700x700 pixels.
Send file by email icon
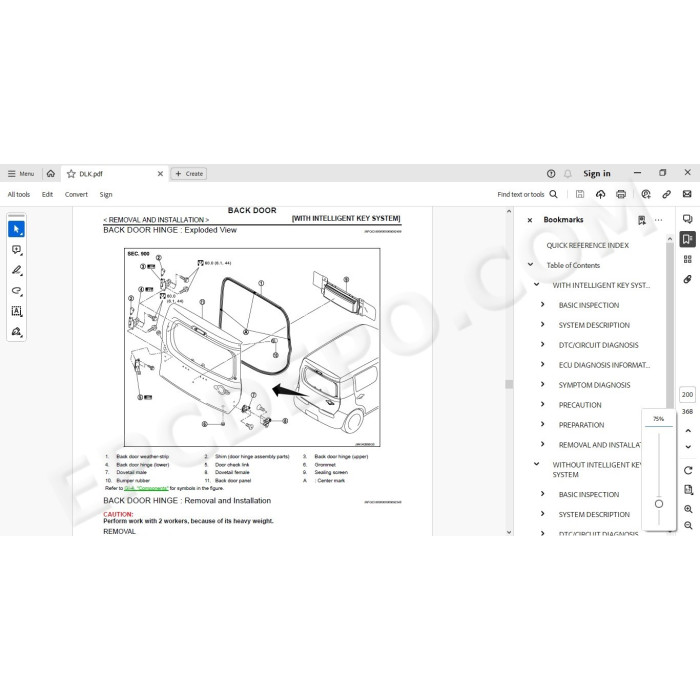click(687, 194)
